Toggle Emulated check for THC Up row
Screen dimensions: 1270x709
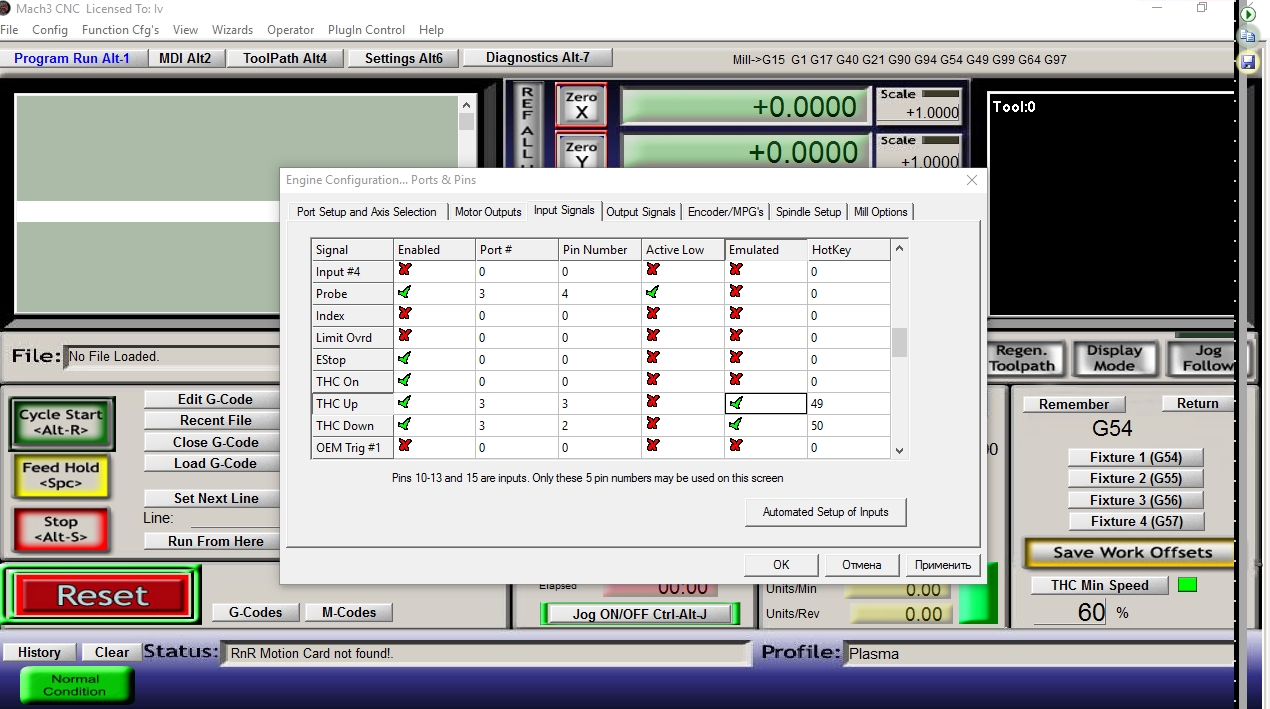click(x=736, y=403)
